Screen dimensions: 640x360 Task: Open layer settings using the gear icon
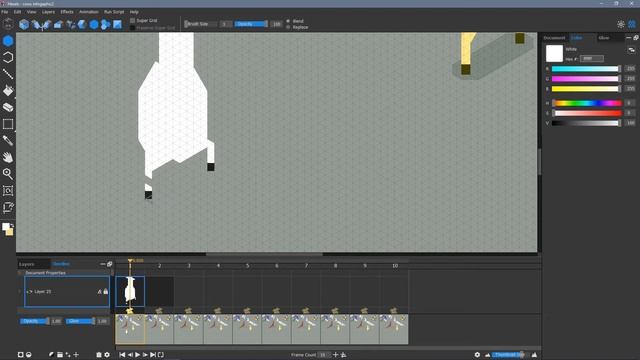click(x=107, y=355)
